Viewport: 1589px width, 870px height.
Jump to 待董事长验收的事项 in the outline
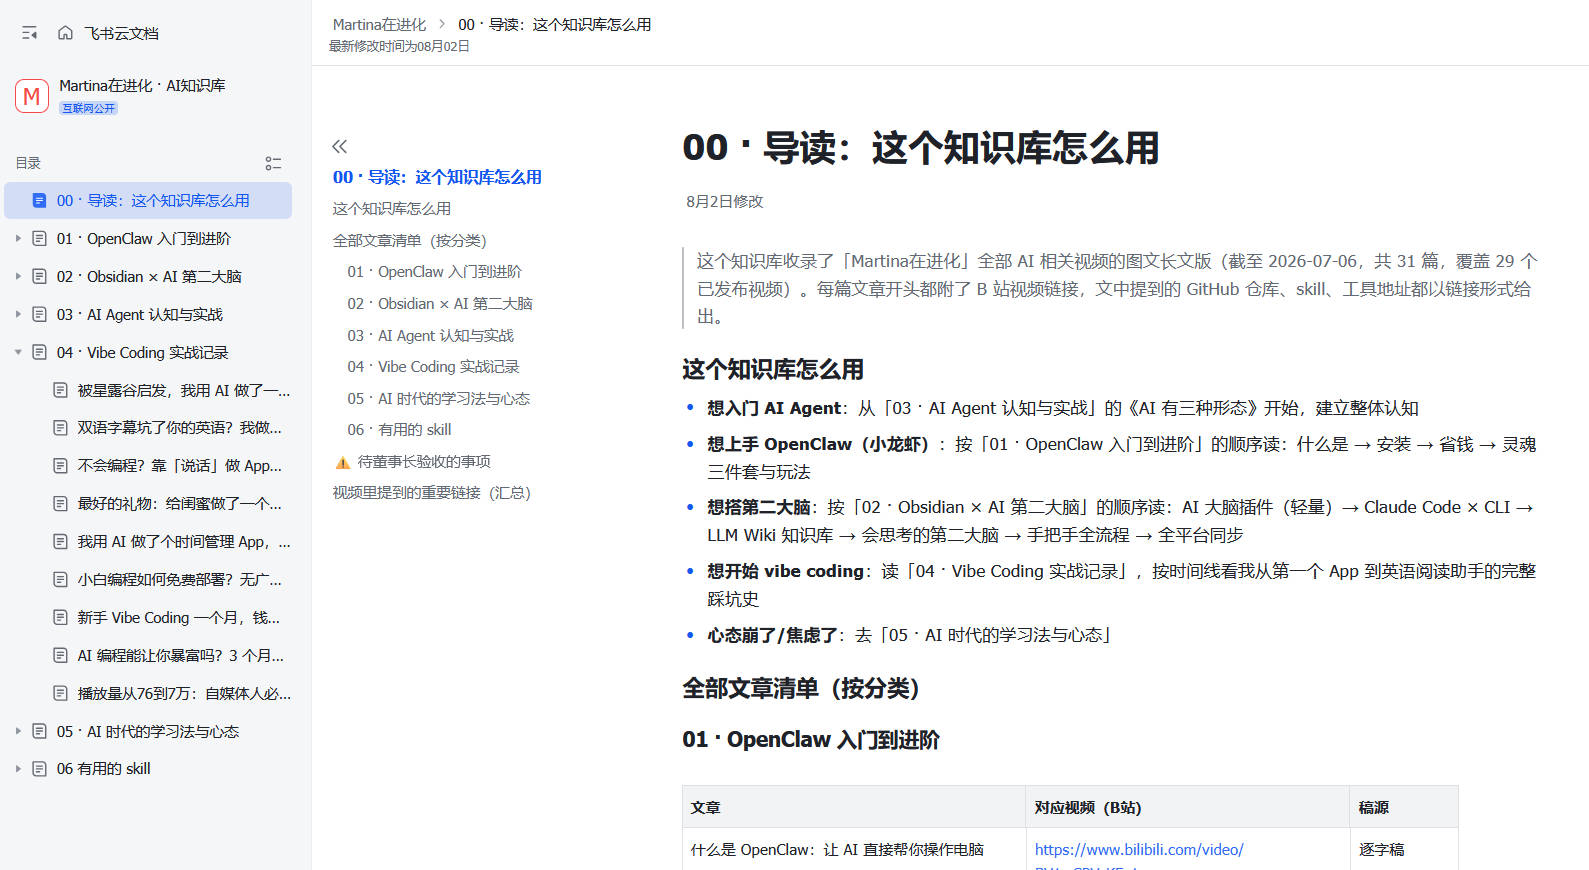coord(424,462)
